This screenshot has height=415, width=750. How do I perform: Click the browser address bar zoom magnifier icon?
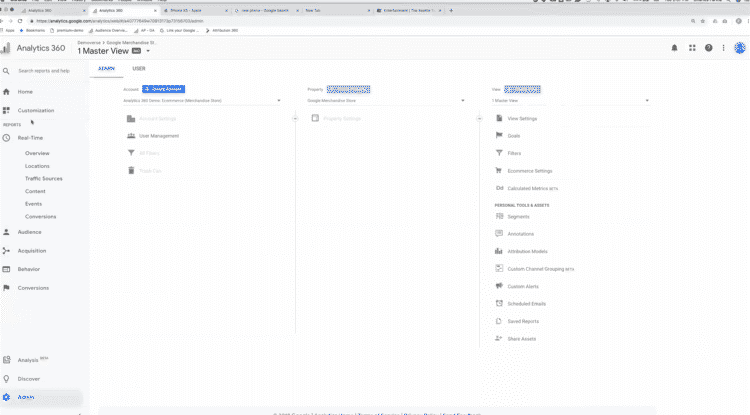click(x=693, y=21)
